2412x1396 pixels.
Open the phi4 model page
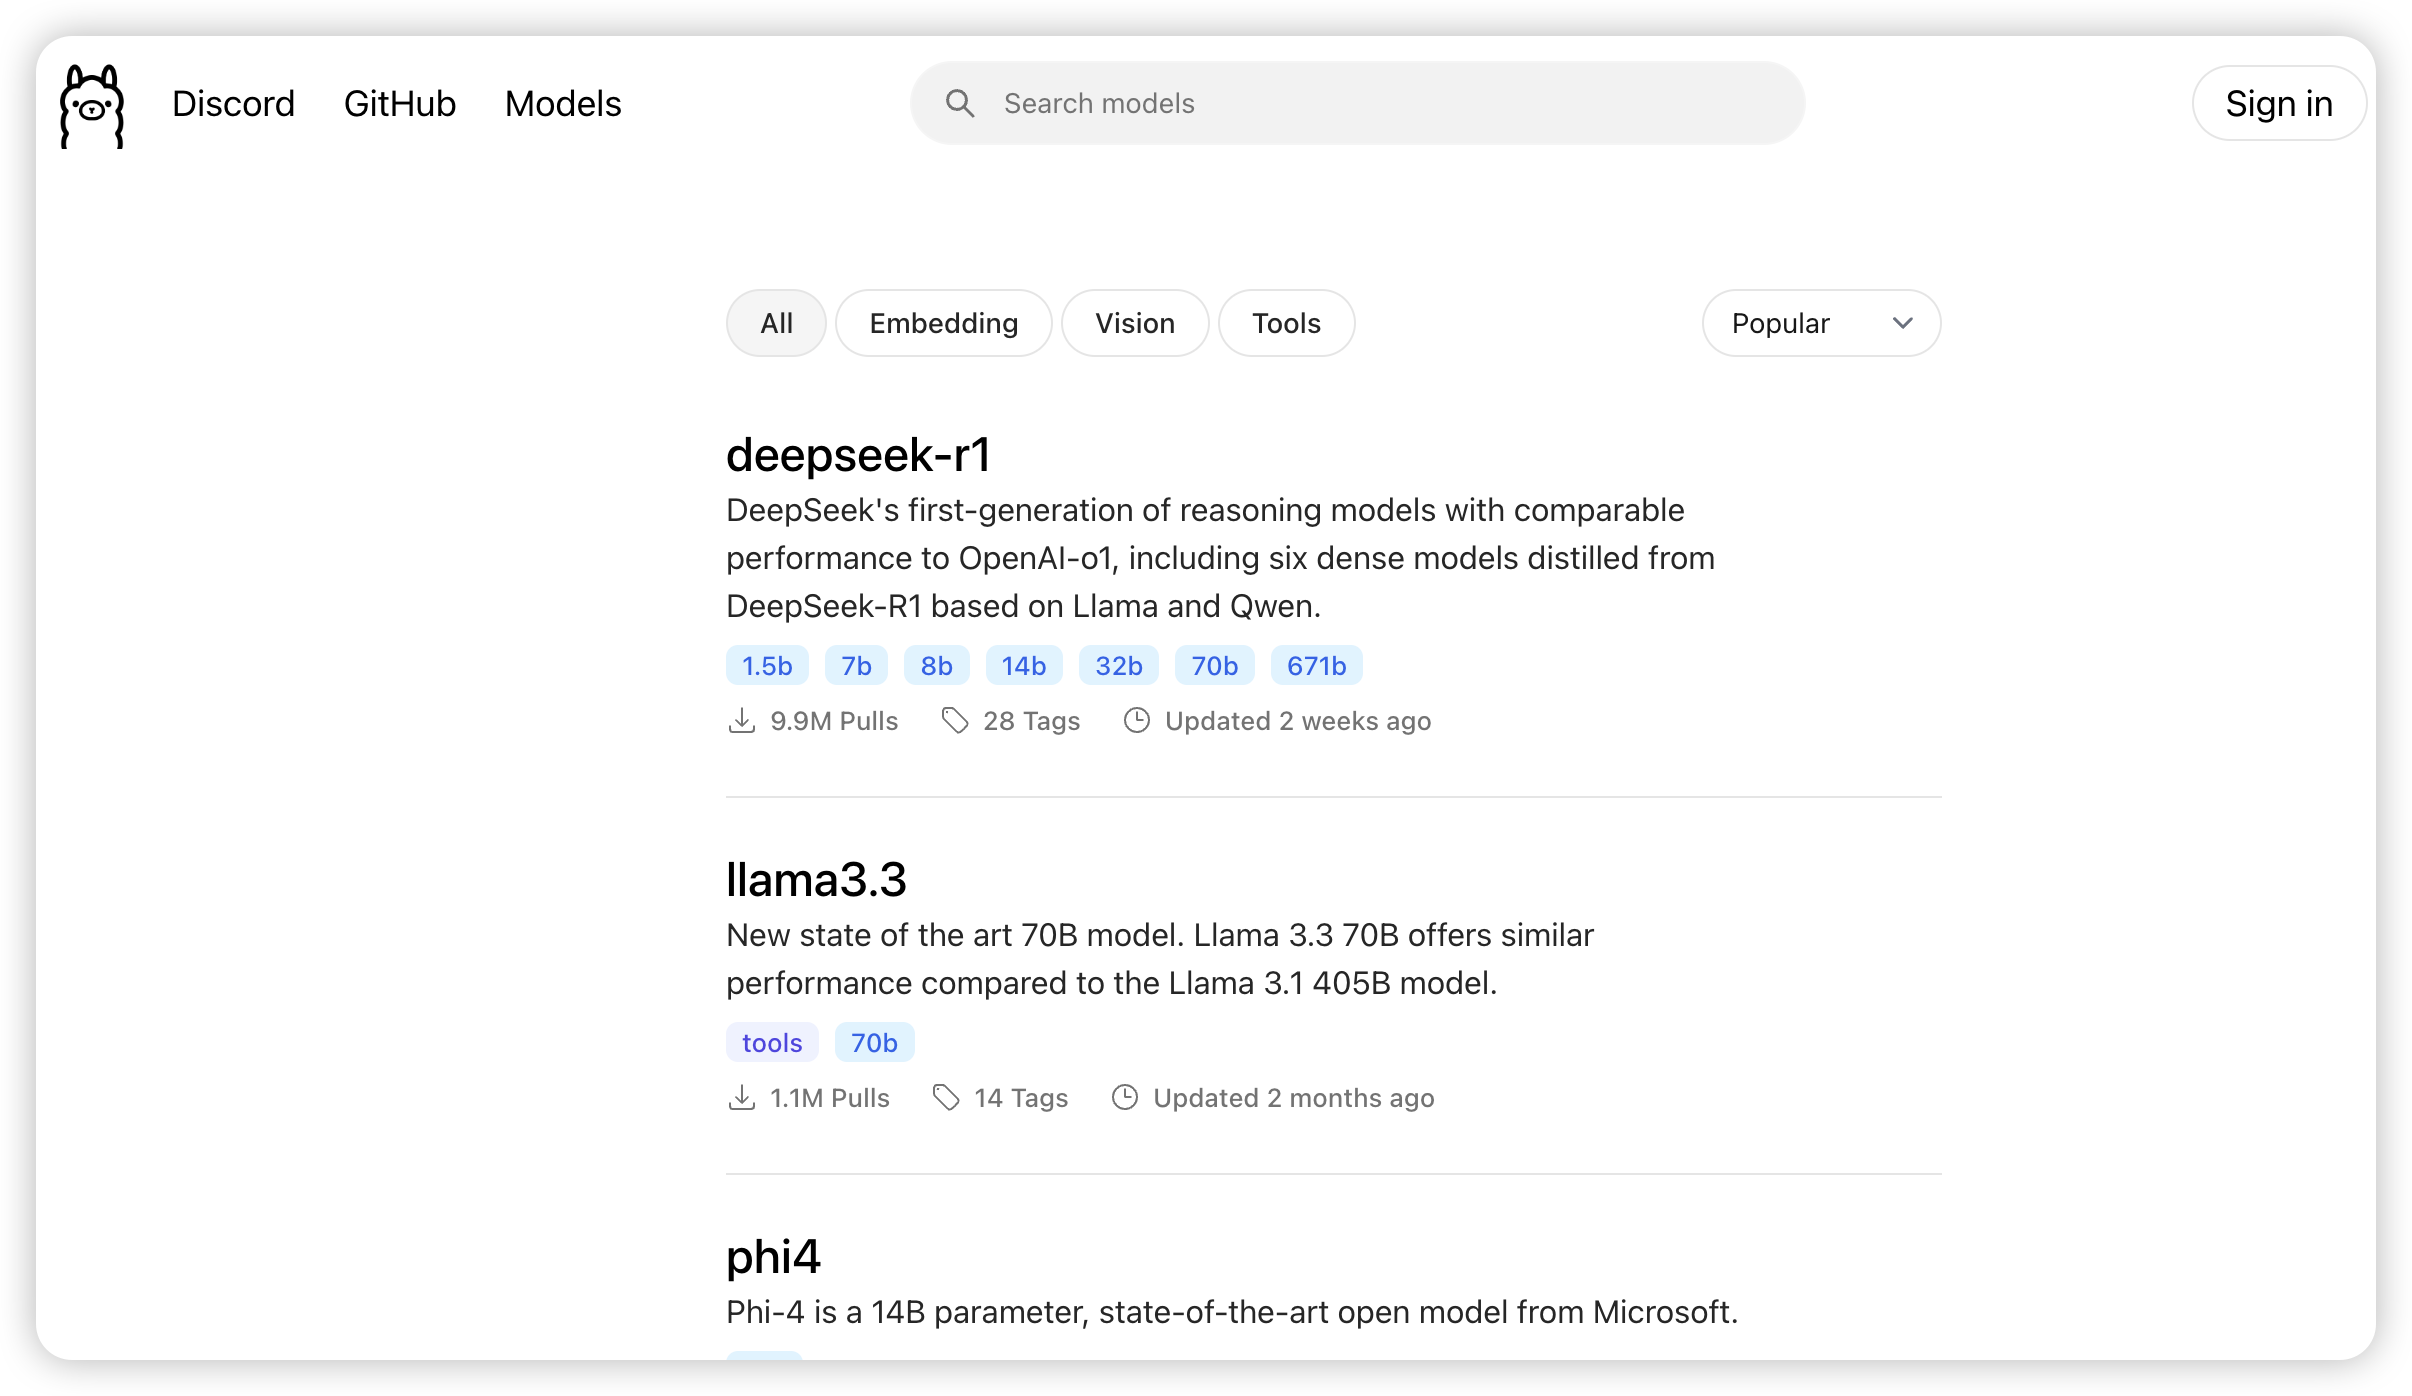773,1257
